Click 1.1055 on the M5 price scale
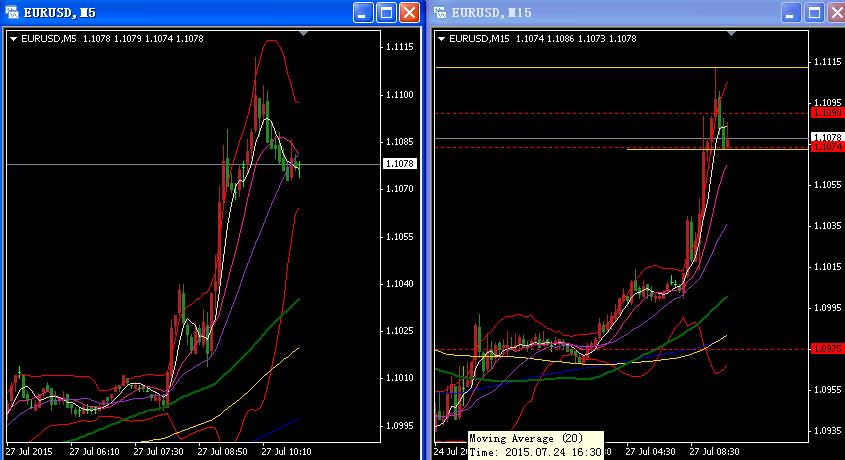The width and height of the screenshot is (845, 460). pos(400,236)
